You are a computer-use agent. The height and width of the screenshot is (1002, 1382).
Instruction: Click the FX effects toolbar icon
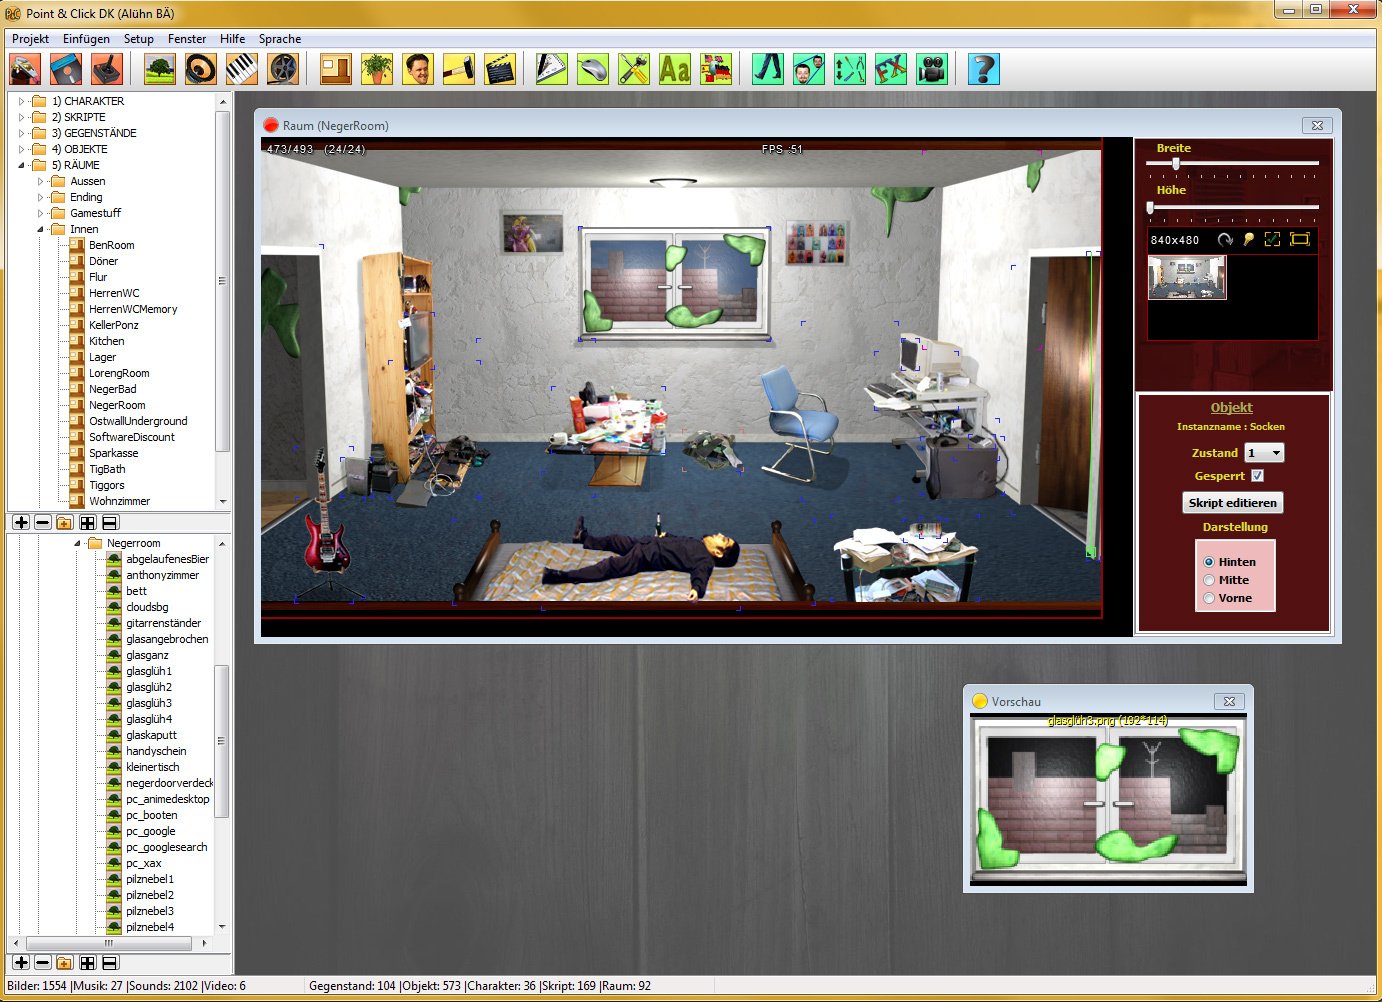[x=891, y=69]
